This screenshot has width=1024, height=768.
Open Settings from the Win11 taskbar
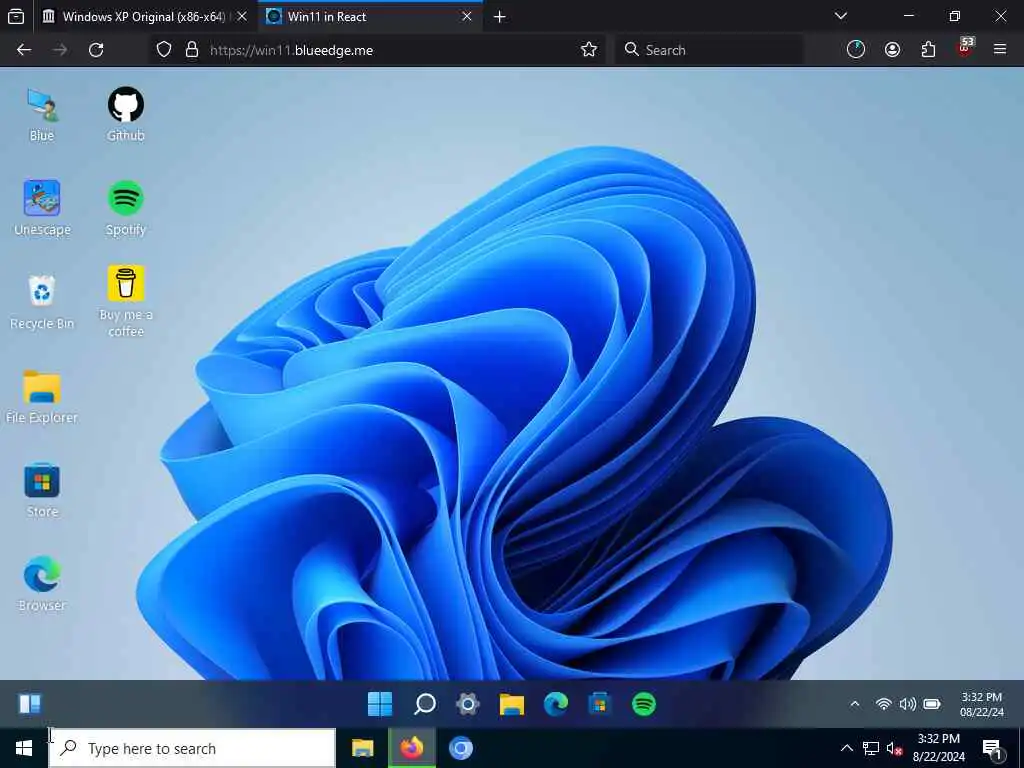(x=468, y=704)
